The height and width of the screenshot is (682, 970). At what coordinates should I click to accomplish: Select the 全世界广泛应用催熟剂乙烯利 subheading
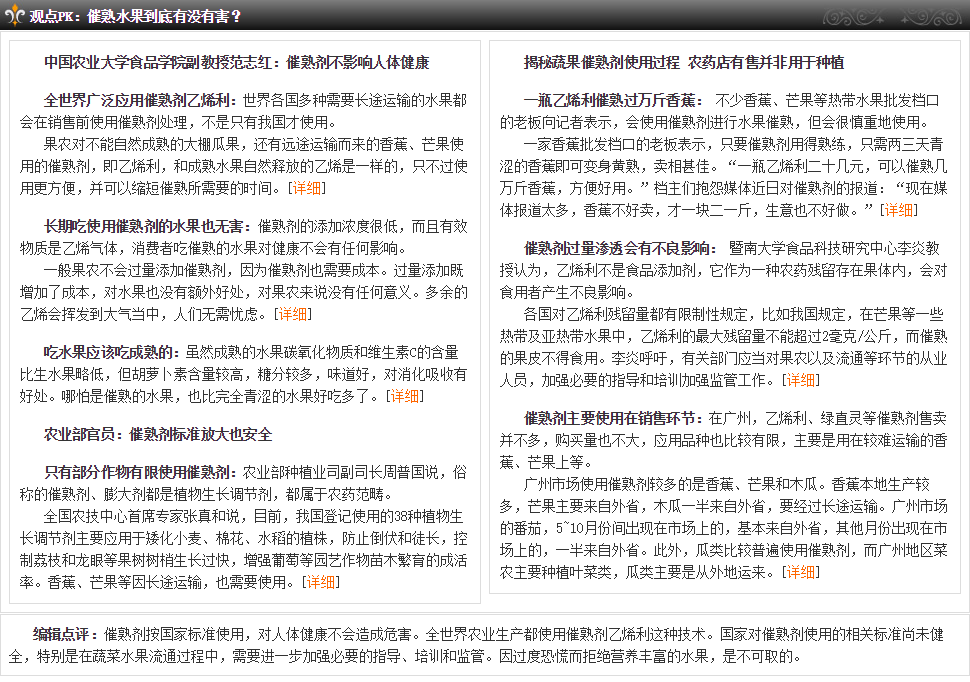point(139,101)
